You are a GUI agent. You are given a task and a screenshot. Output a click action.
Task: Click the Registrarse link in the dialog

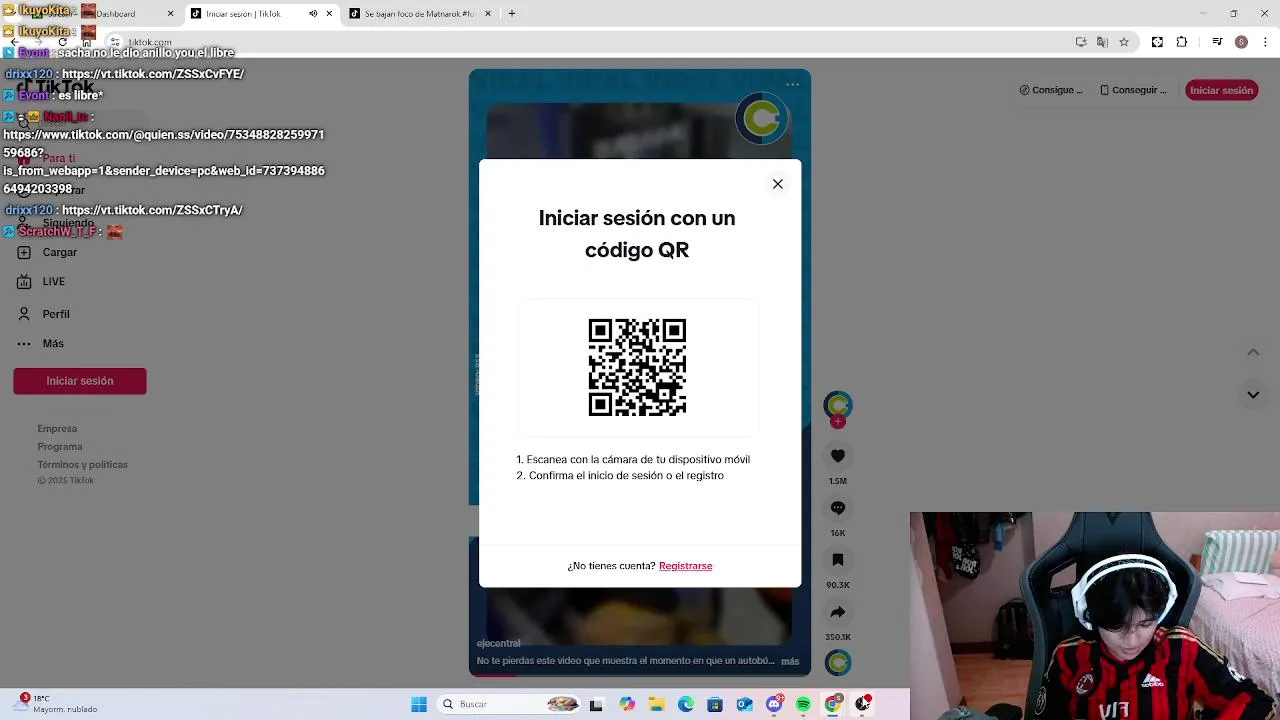tap(685, 566)
